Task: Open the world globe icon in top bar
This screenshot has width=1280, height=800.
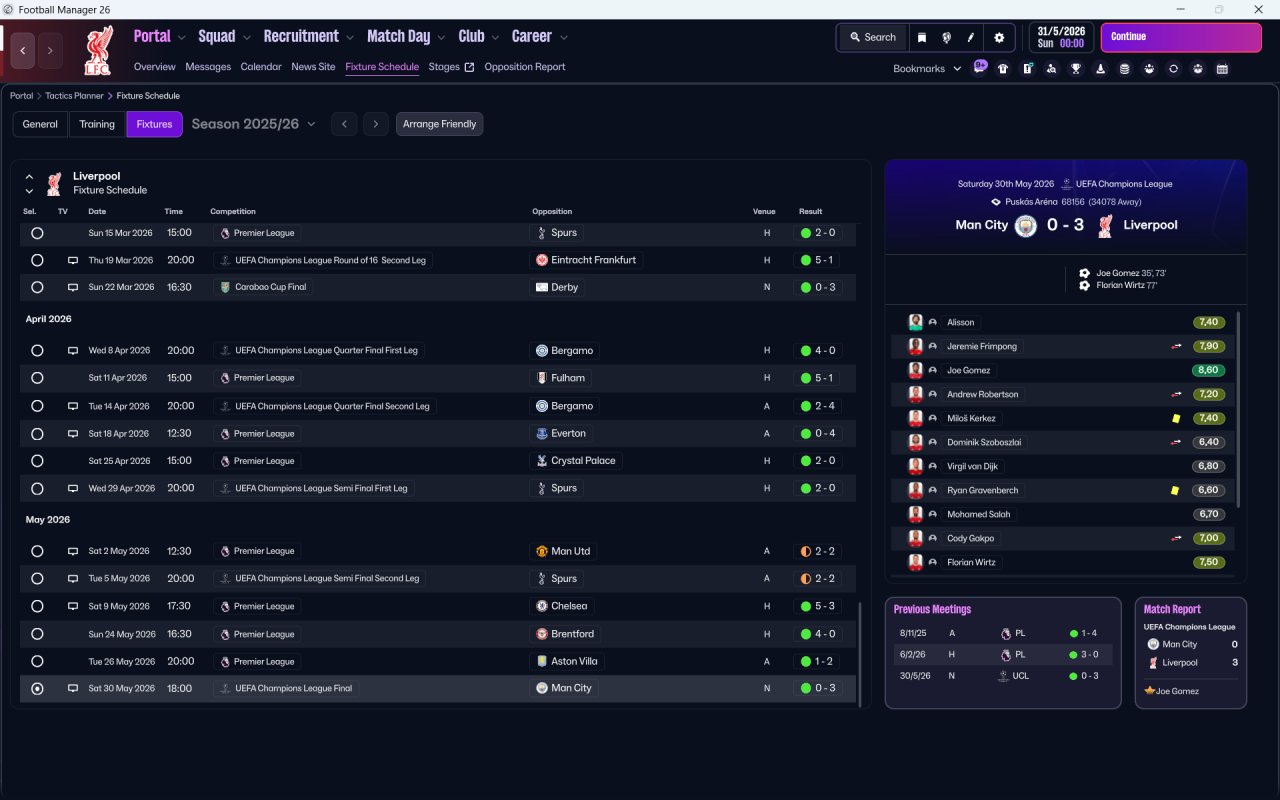Action: coord(946,37)
